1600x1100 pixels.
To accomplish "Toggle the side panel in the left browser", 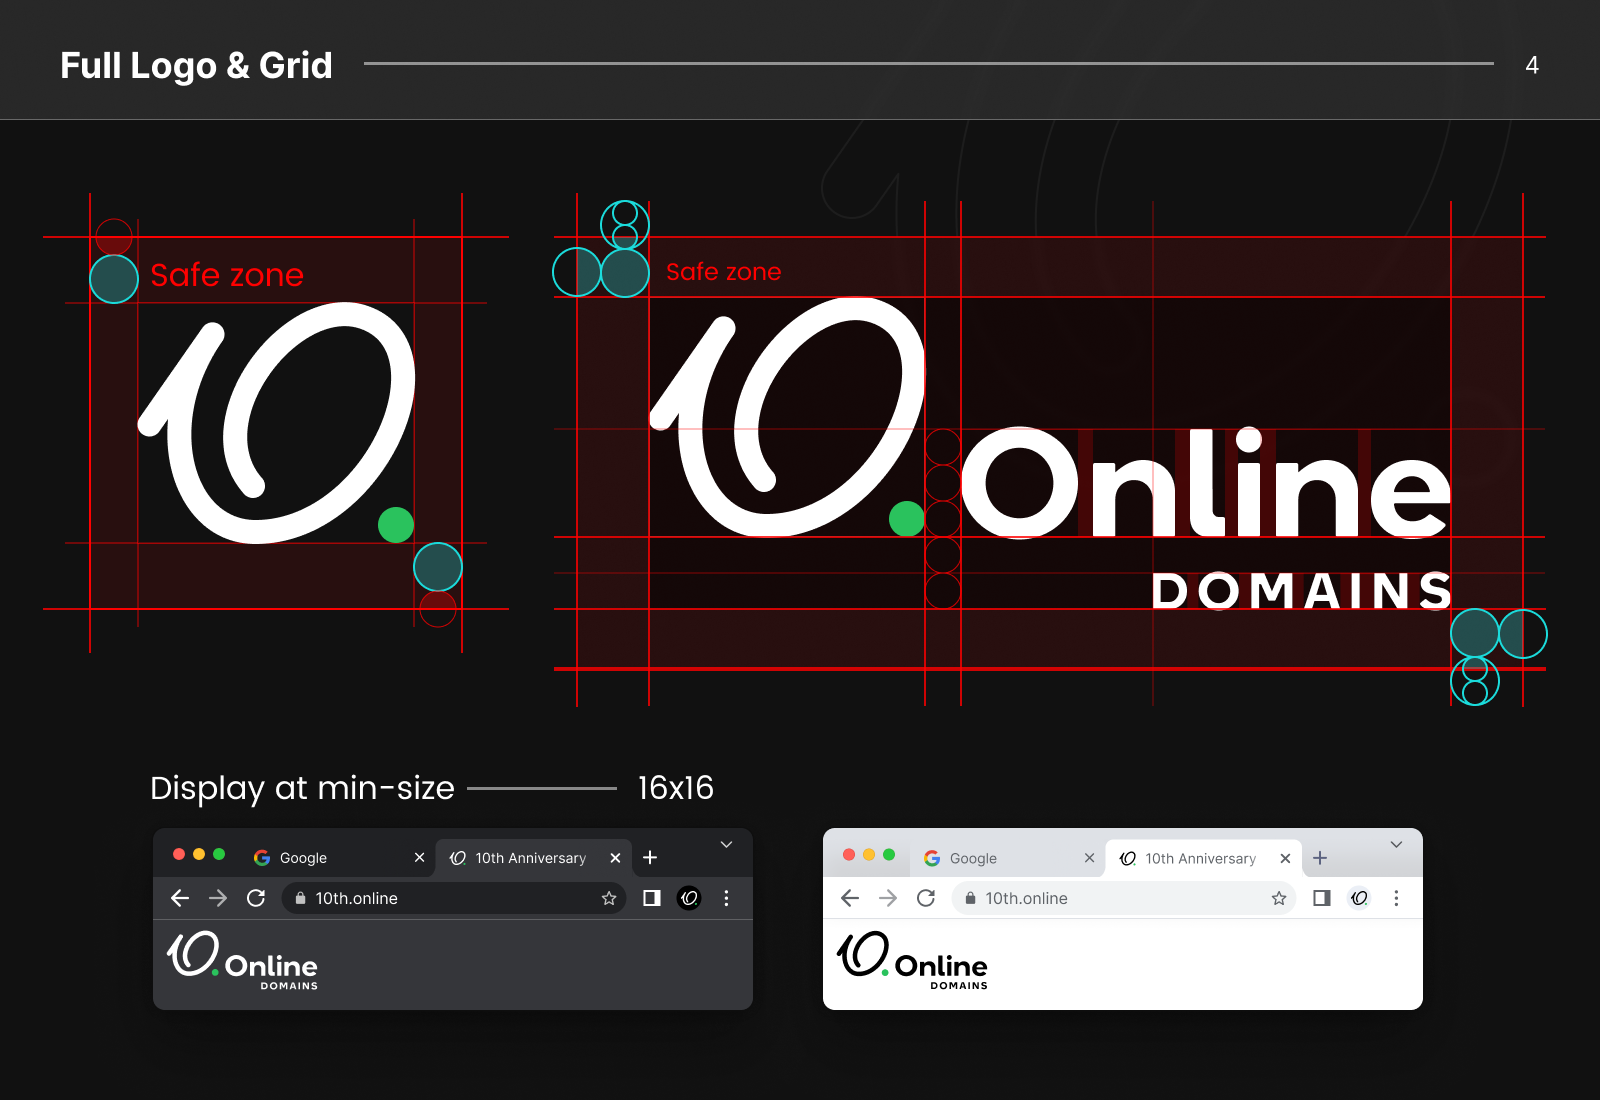I will tap(651, 898).
